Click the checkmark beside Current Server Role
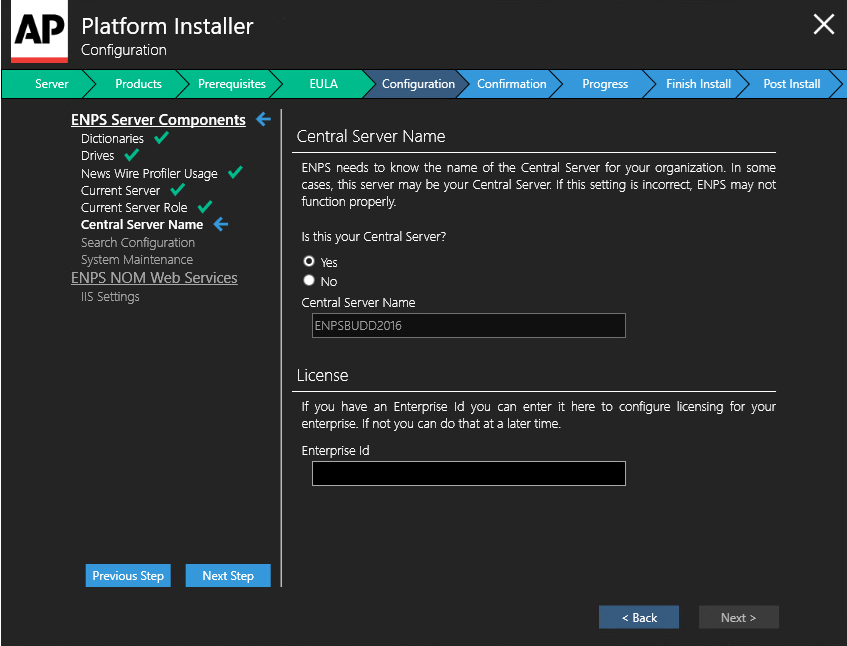 [x=205, y=206]
